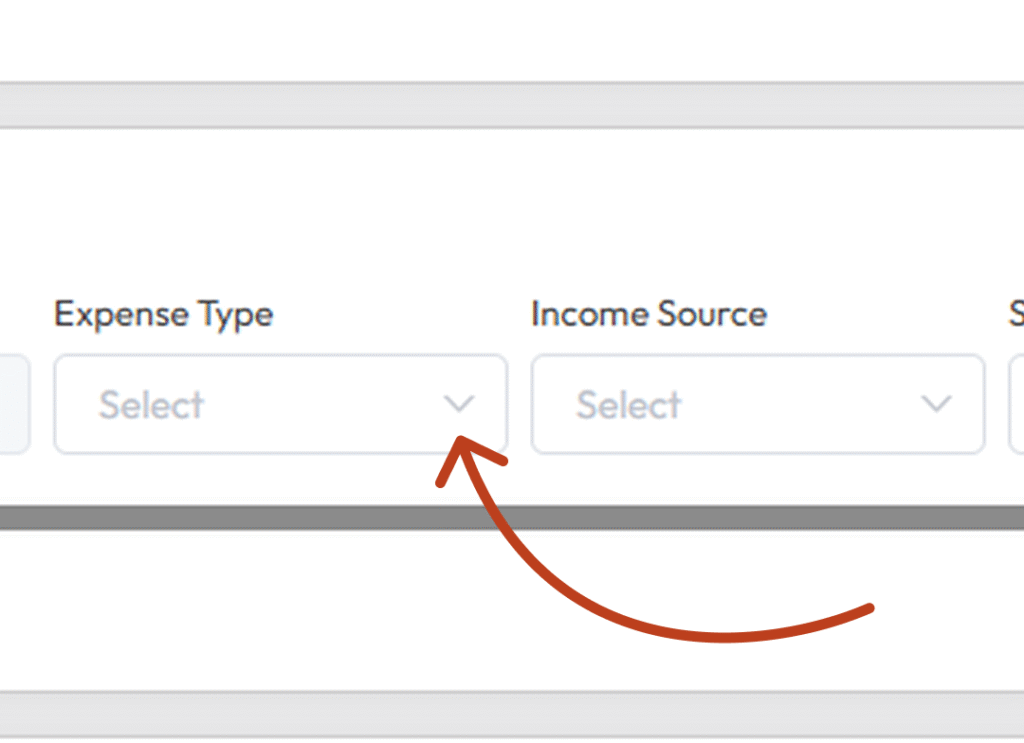
Task: Click the partially visible field left of Expense Type
Action: coord(14,404)
